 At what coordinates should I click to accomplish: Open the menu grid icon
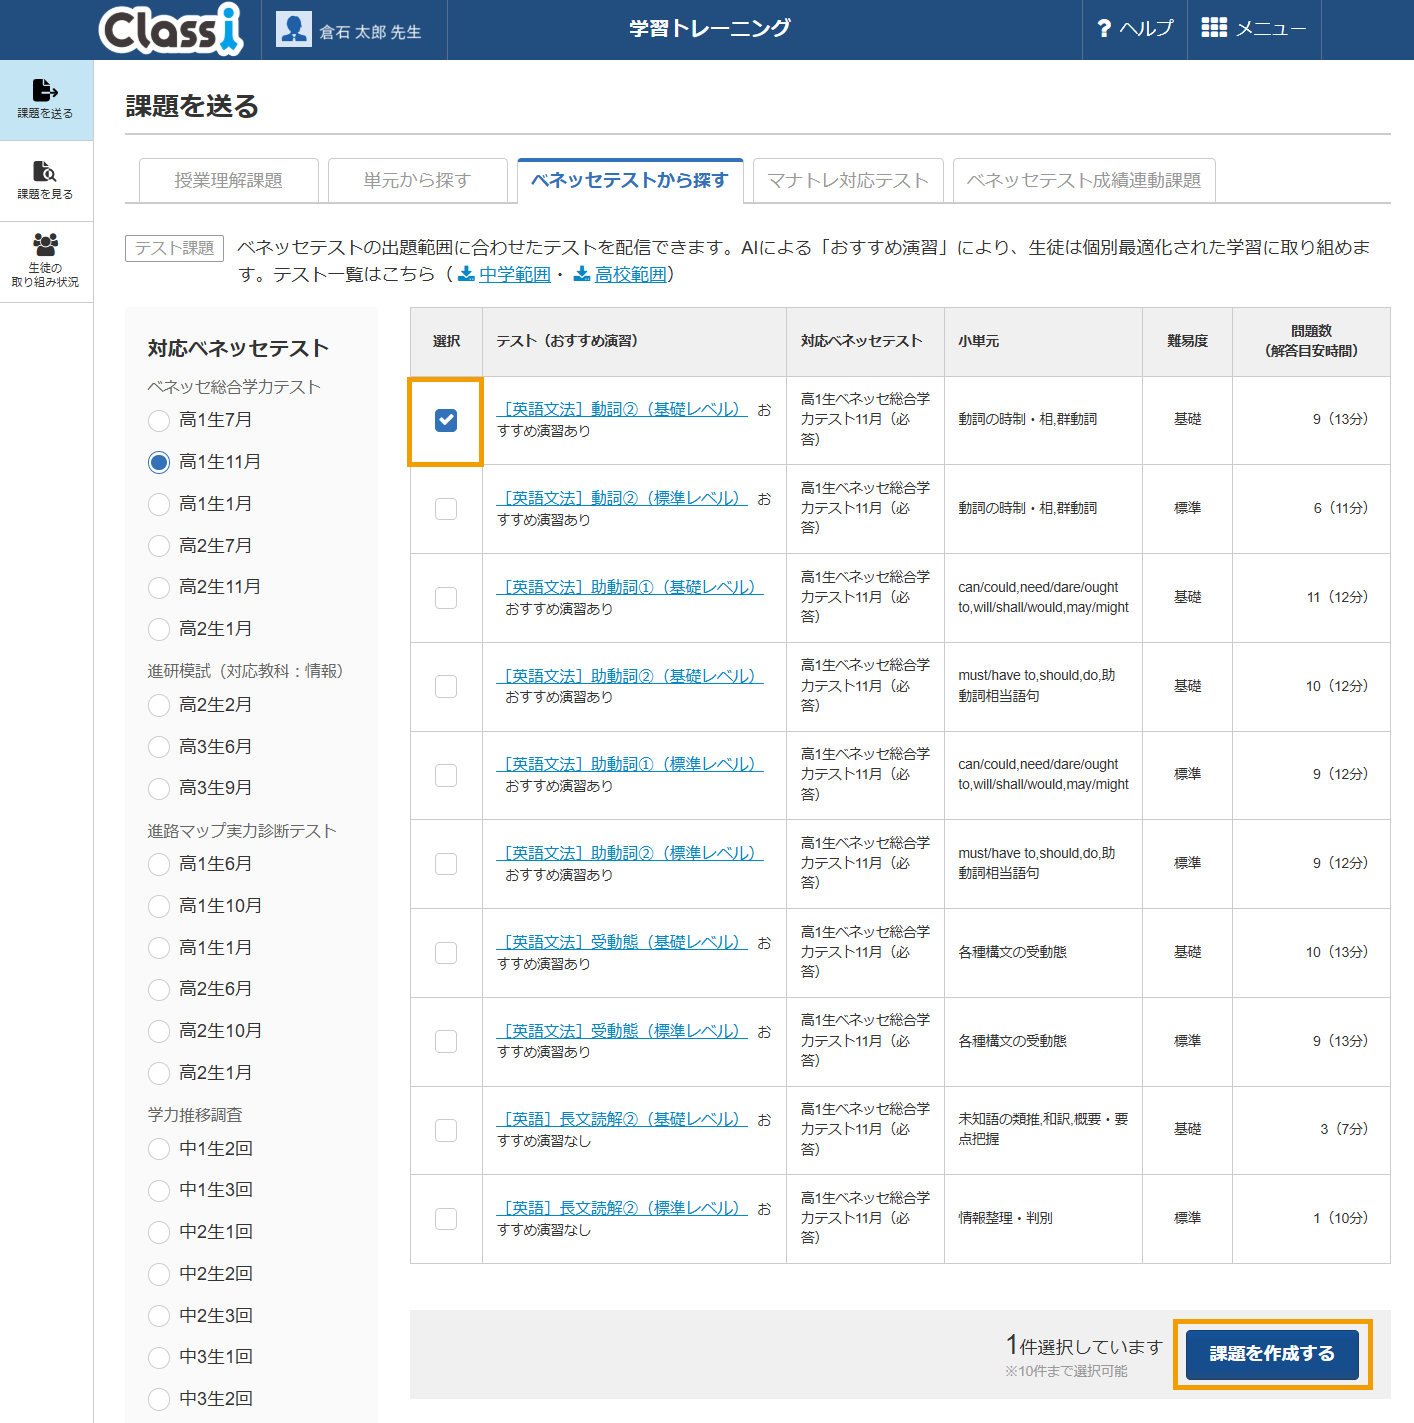point(1214,28)
